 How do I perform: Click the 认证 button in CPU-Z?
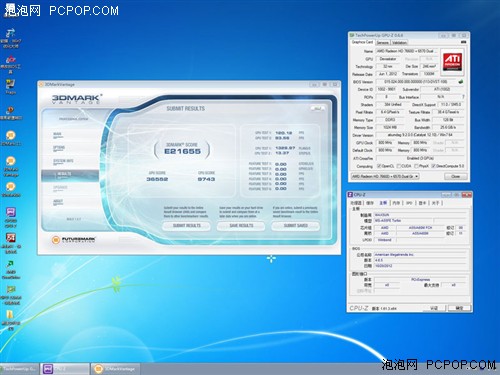click(433, 308)
